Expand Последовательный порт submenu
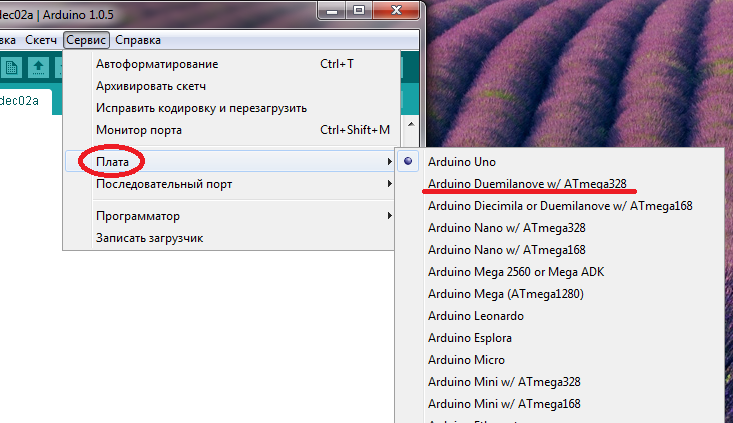This screenshot has width=733, height=423. pos(230,184)
